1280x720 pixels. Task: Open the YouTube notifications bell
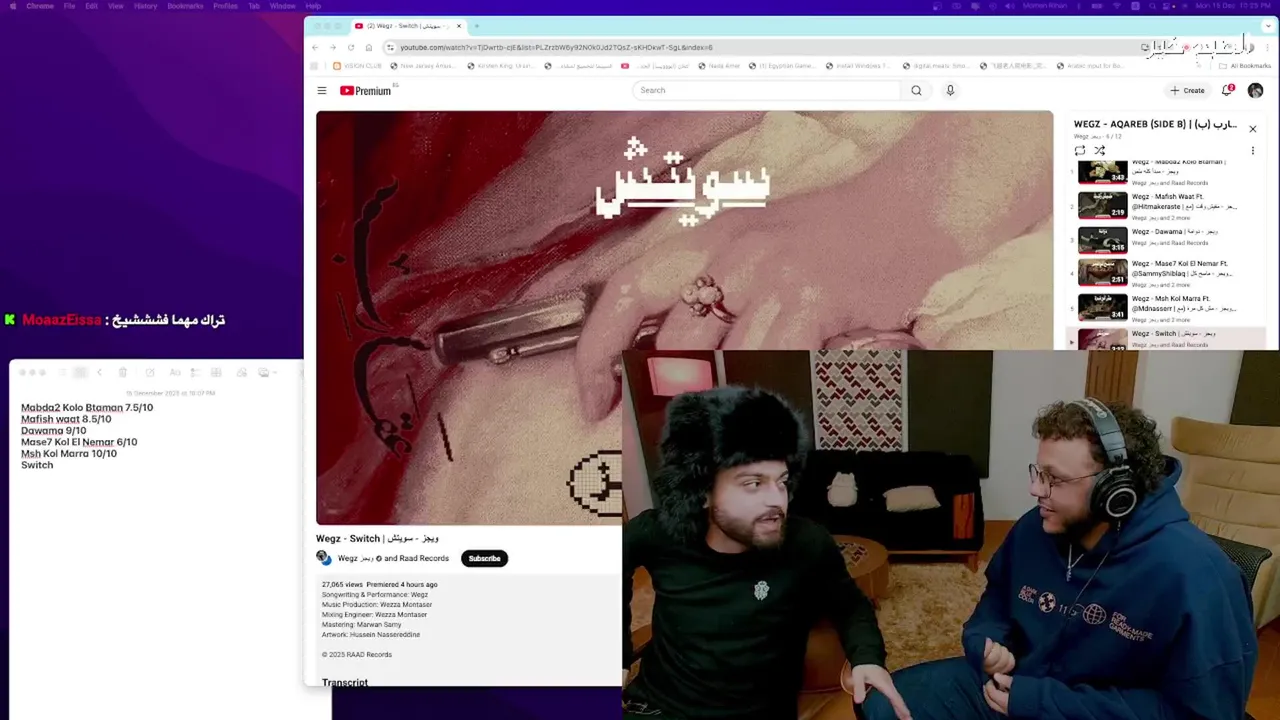(x=1227, y=90)
